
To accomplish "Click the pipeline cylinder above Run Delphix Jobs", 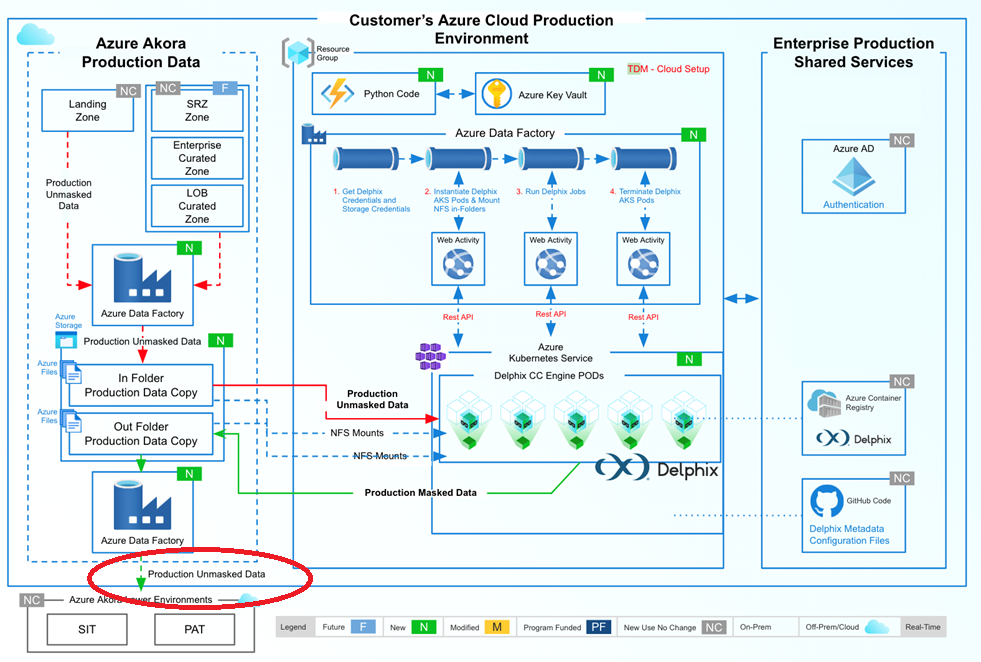I will pyautogui.click(x=551, y=158).
